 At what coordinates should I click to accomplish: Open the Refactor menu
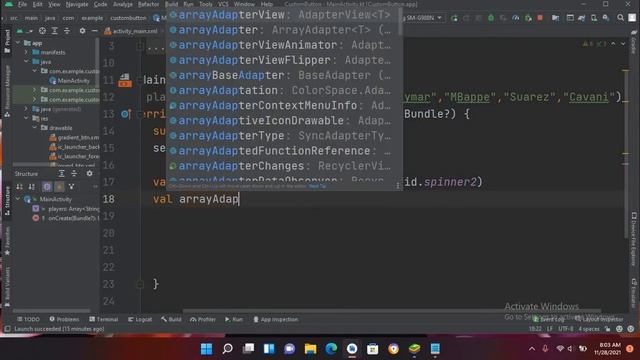pos(148,4)
